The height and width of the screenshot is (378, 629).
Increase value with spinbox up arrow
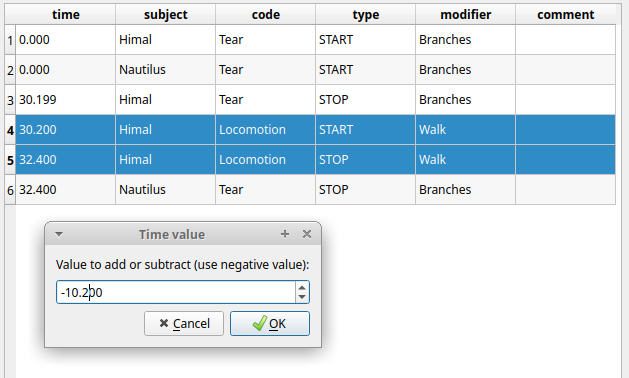(302, 287)
